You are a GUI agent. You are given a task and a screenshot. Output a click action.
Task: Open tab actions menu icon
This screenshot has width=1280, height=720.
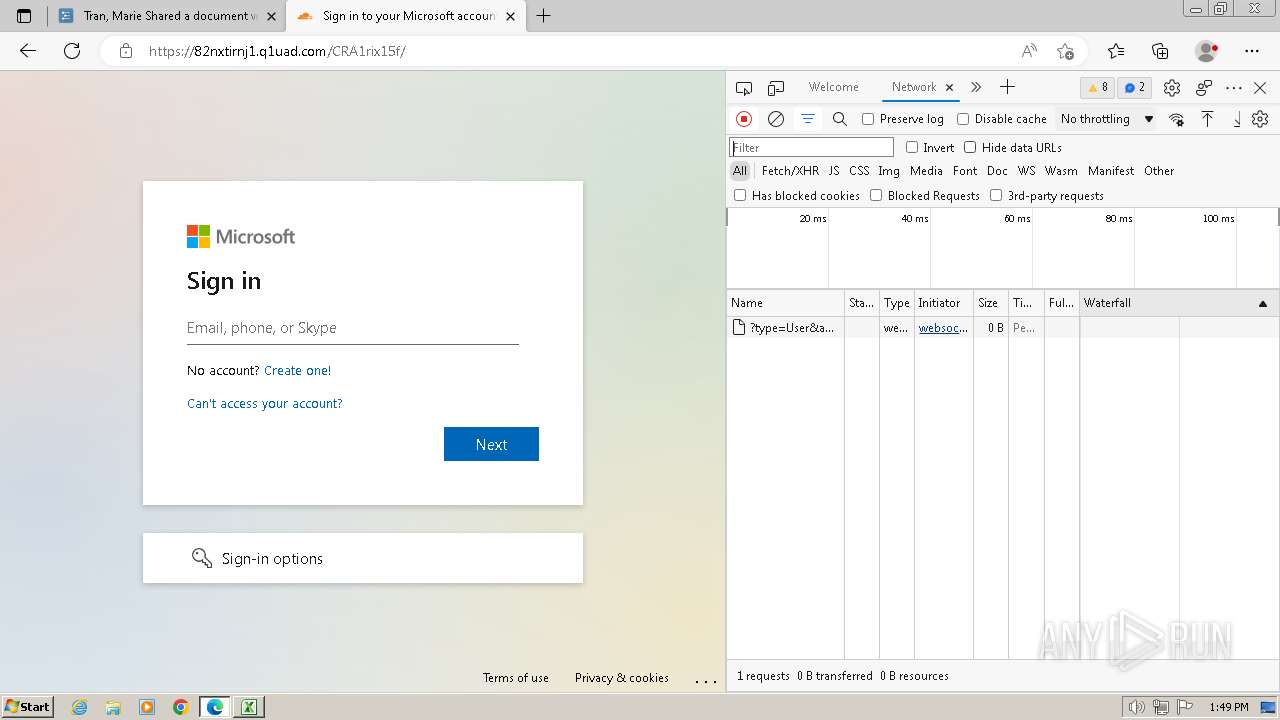point(24,16)
